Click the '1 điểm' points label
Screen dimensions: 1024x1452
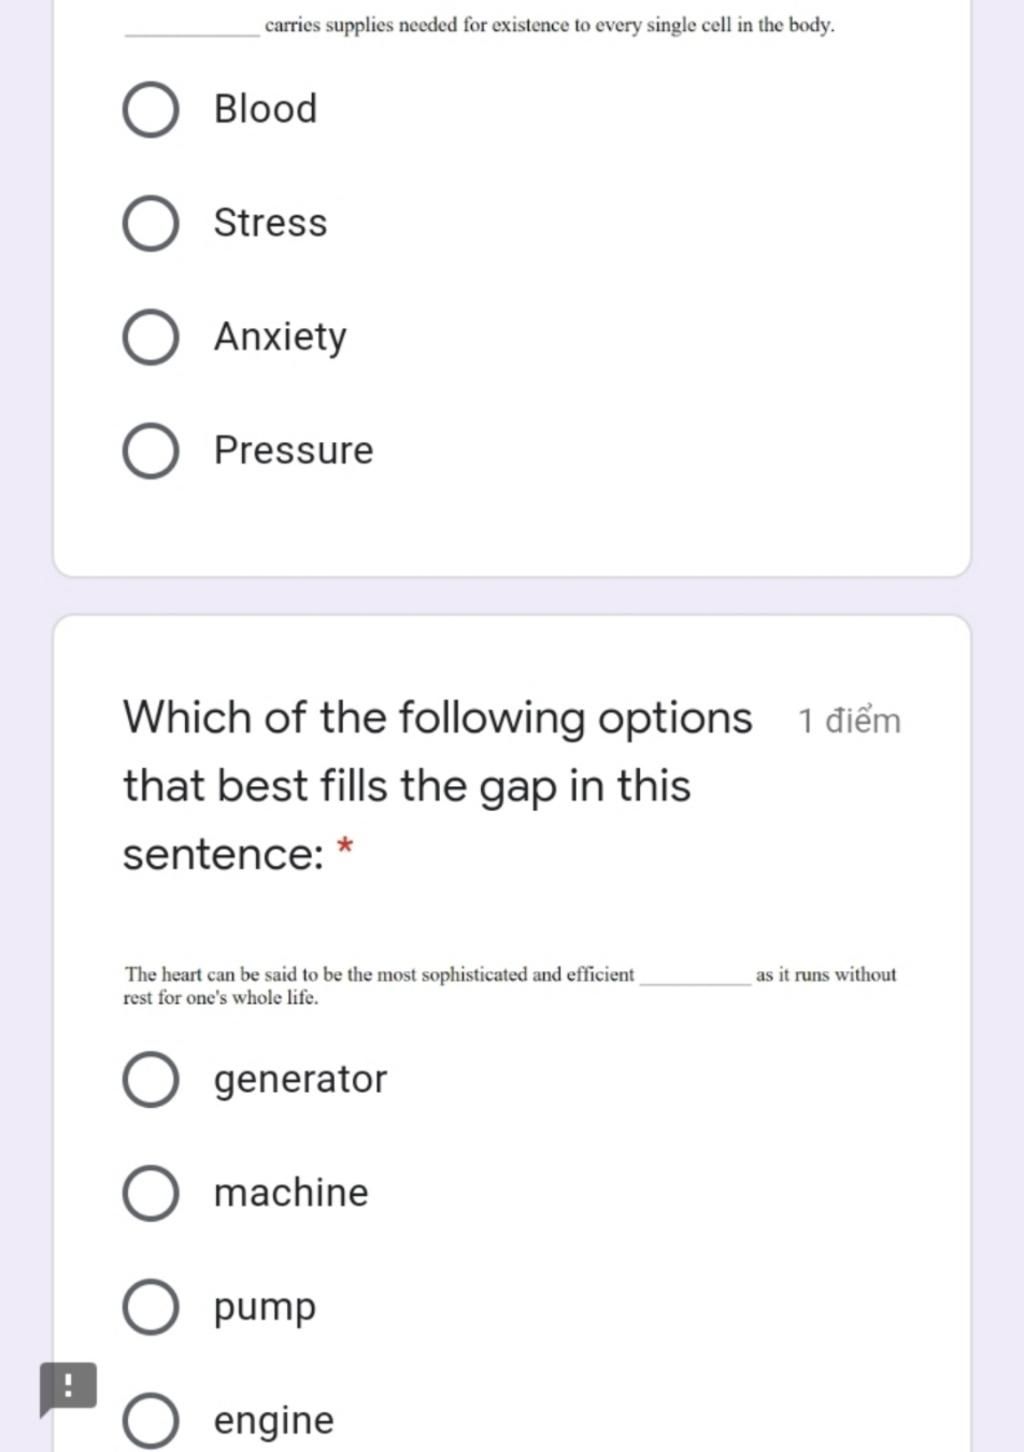click(849, 721)
